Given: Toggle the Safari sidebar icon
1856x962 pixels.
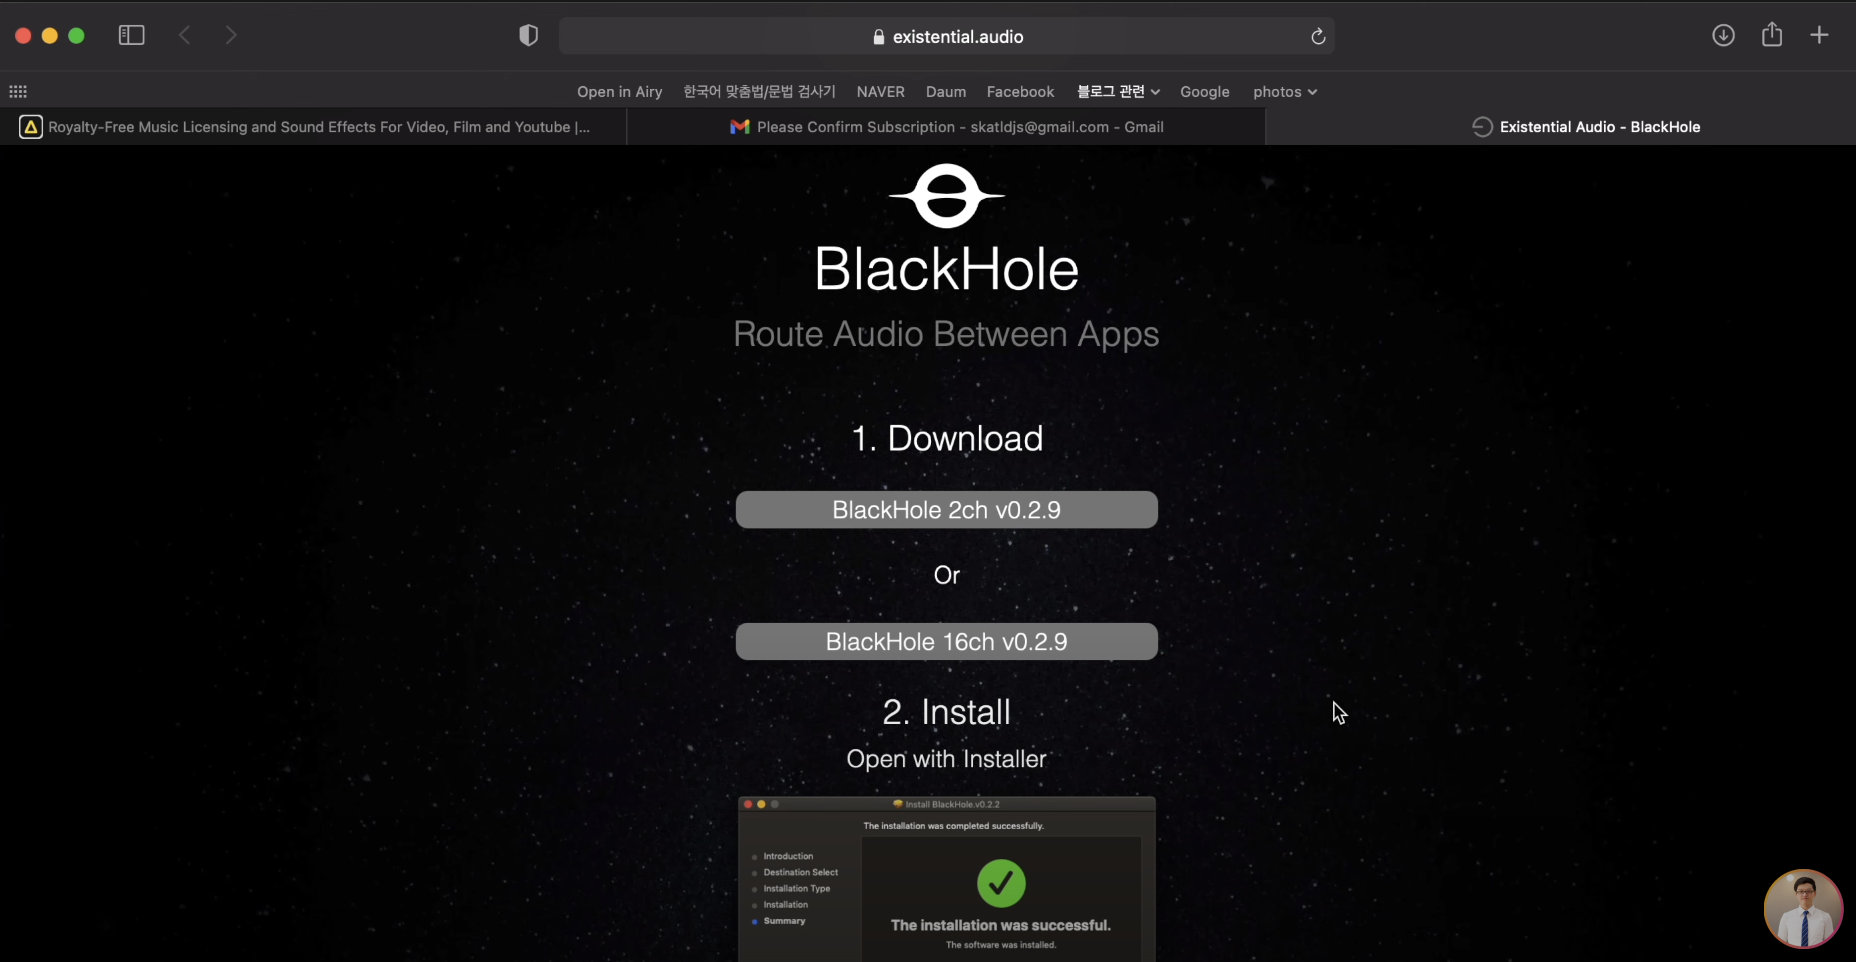Looking at the screenshot, I should [131, 35].
